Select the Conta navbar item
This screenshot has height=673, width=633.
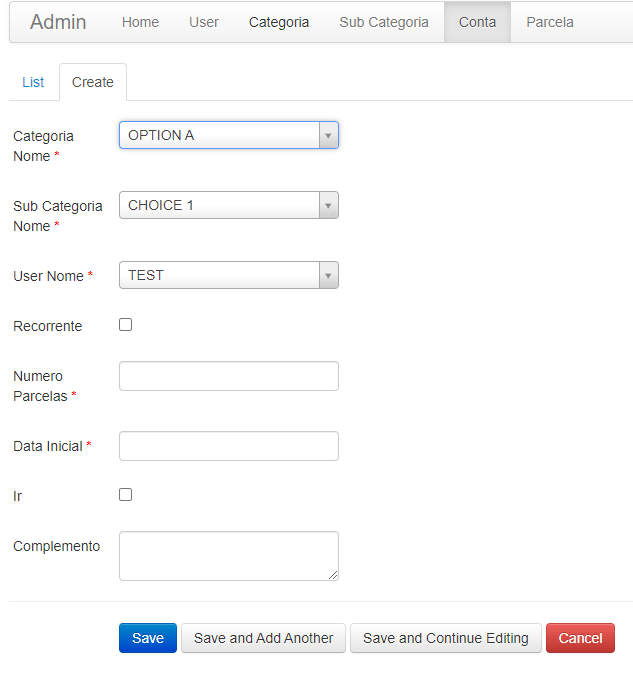(x=477, y=22)
